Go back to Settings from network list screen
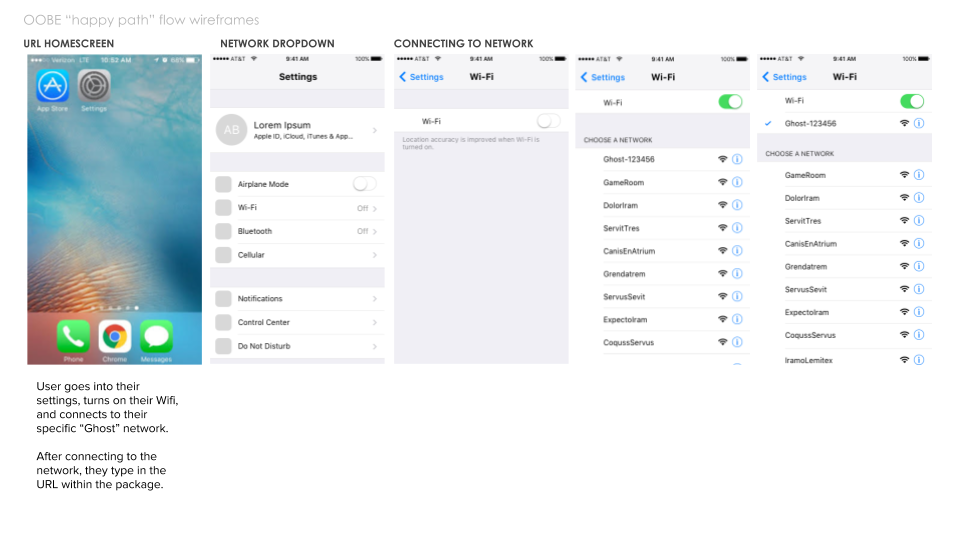Viewport: 960px width, 540px height. tap(603, 77)
